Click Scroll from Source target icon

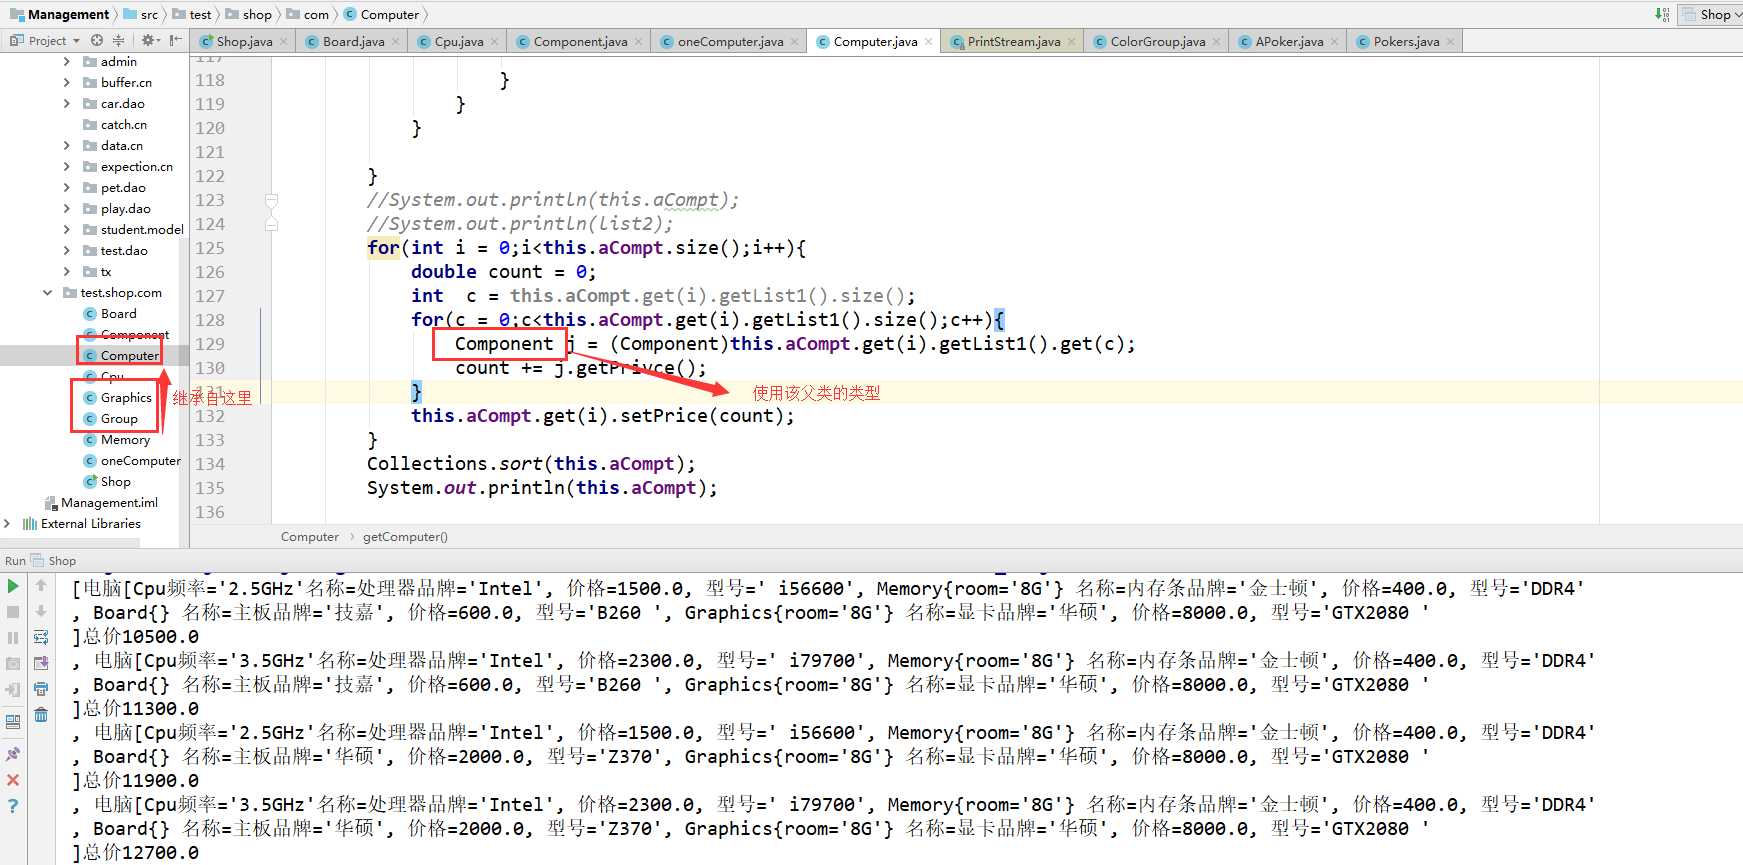tap(97, 40)
